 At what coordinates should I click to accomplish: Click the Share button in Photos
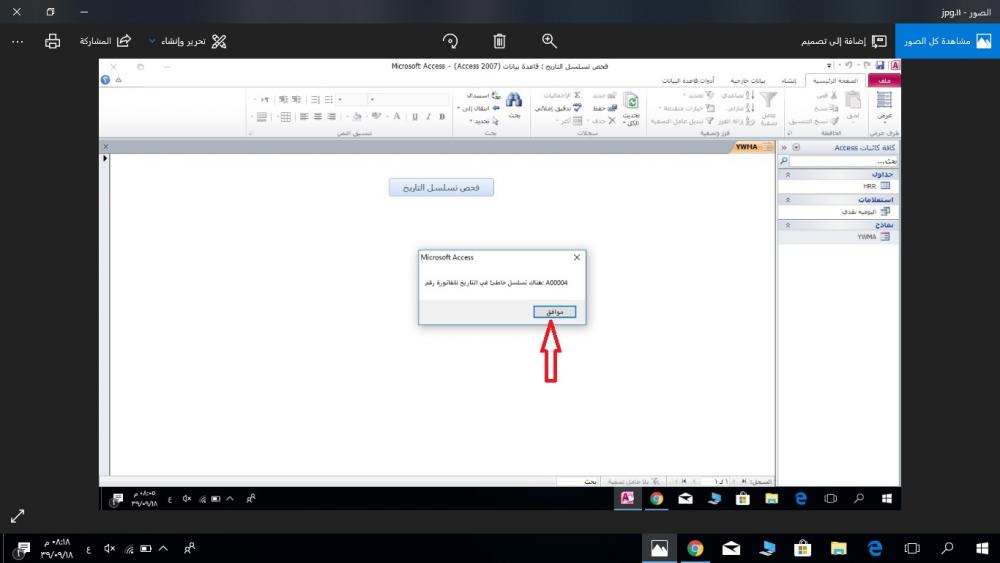(x=105, y=41)
